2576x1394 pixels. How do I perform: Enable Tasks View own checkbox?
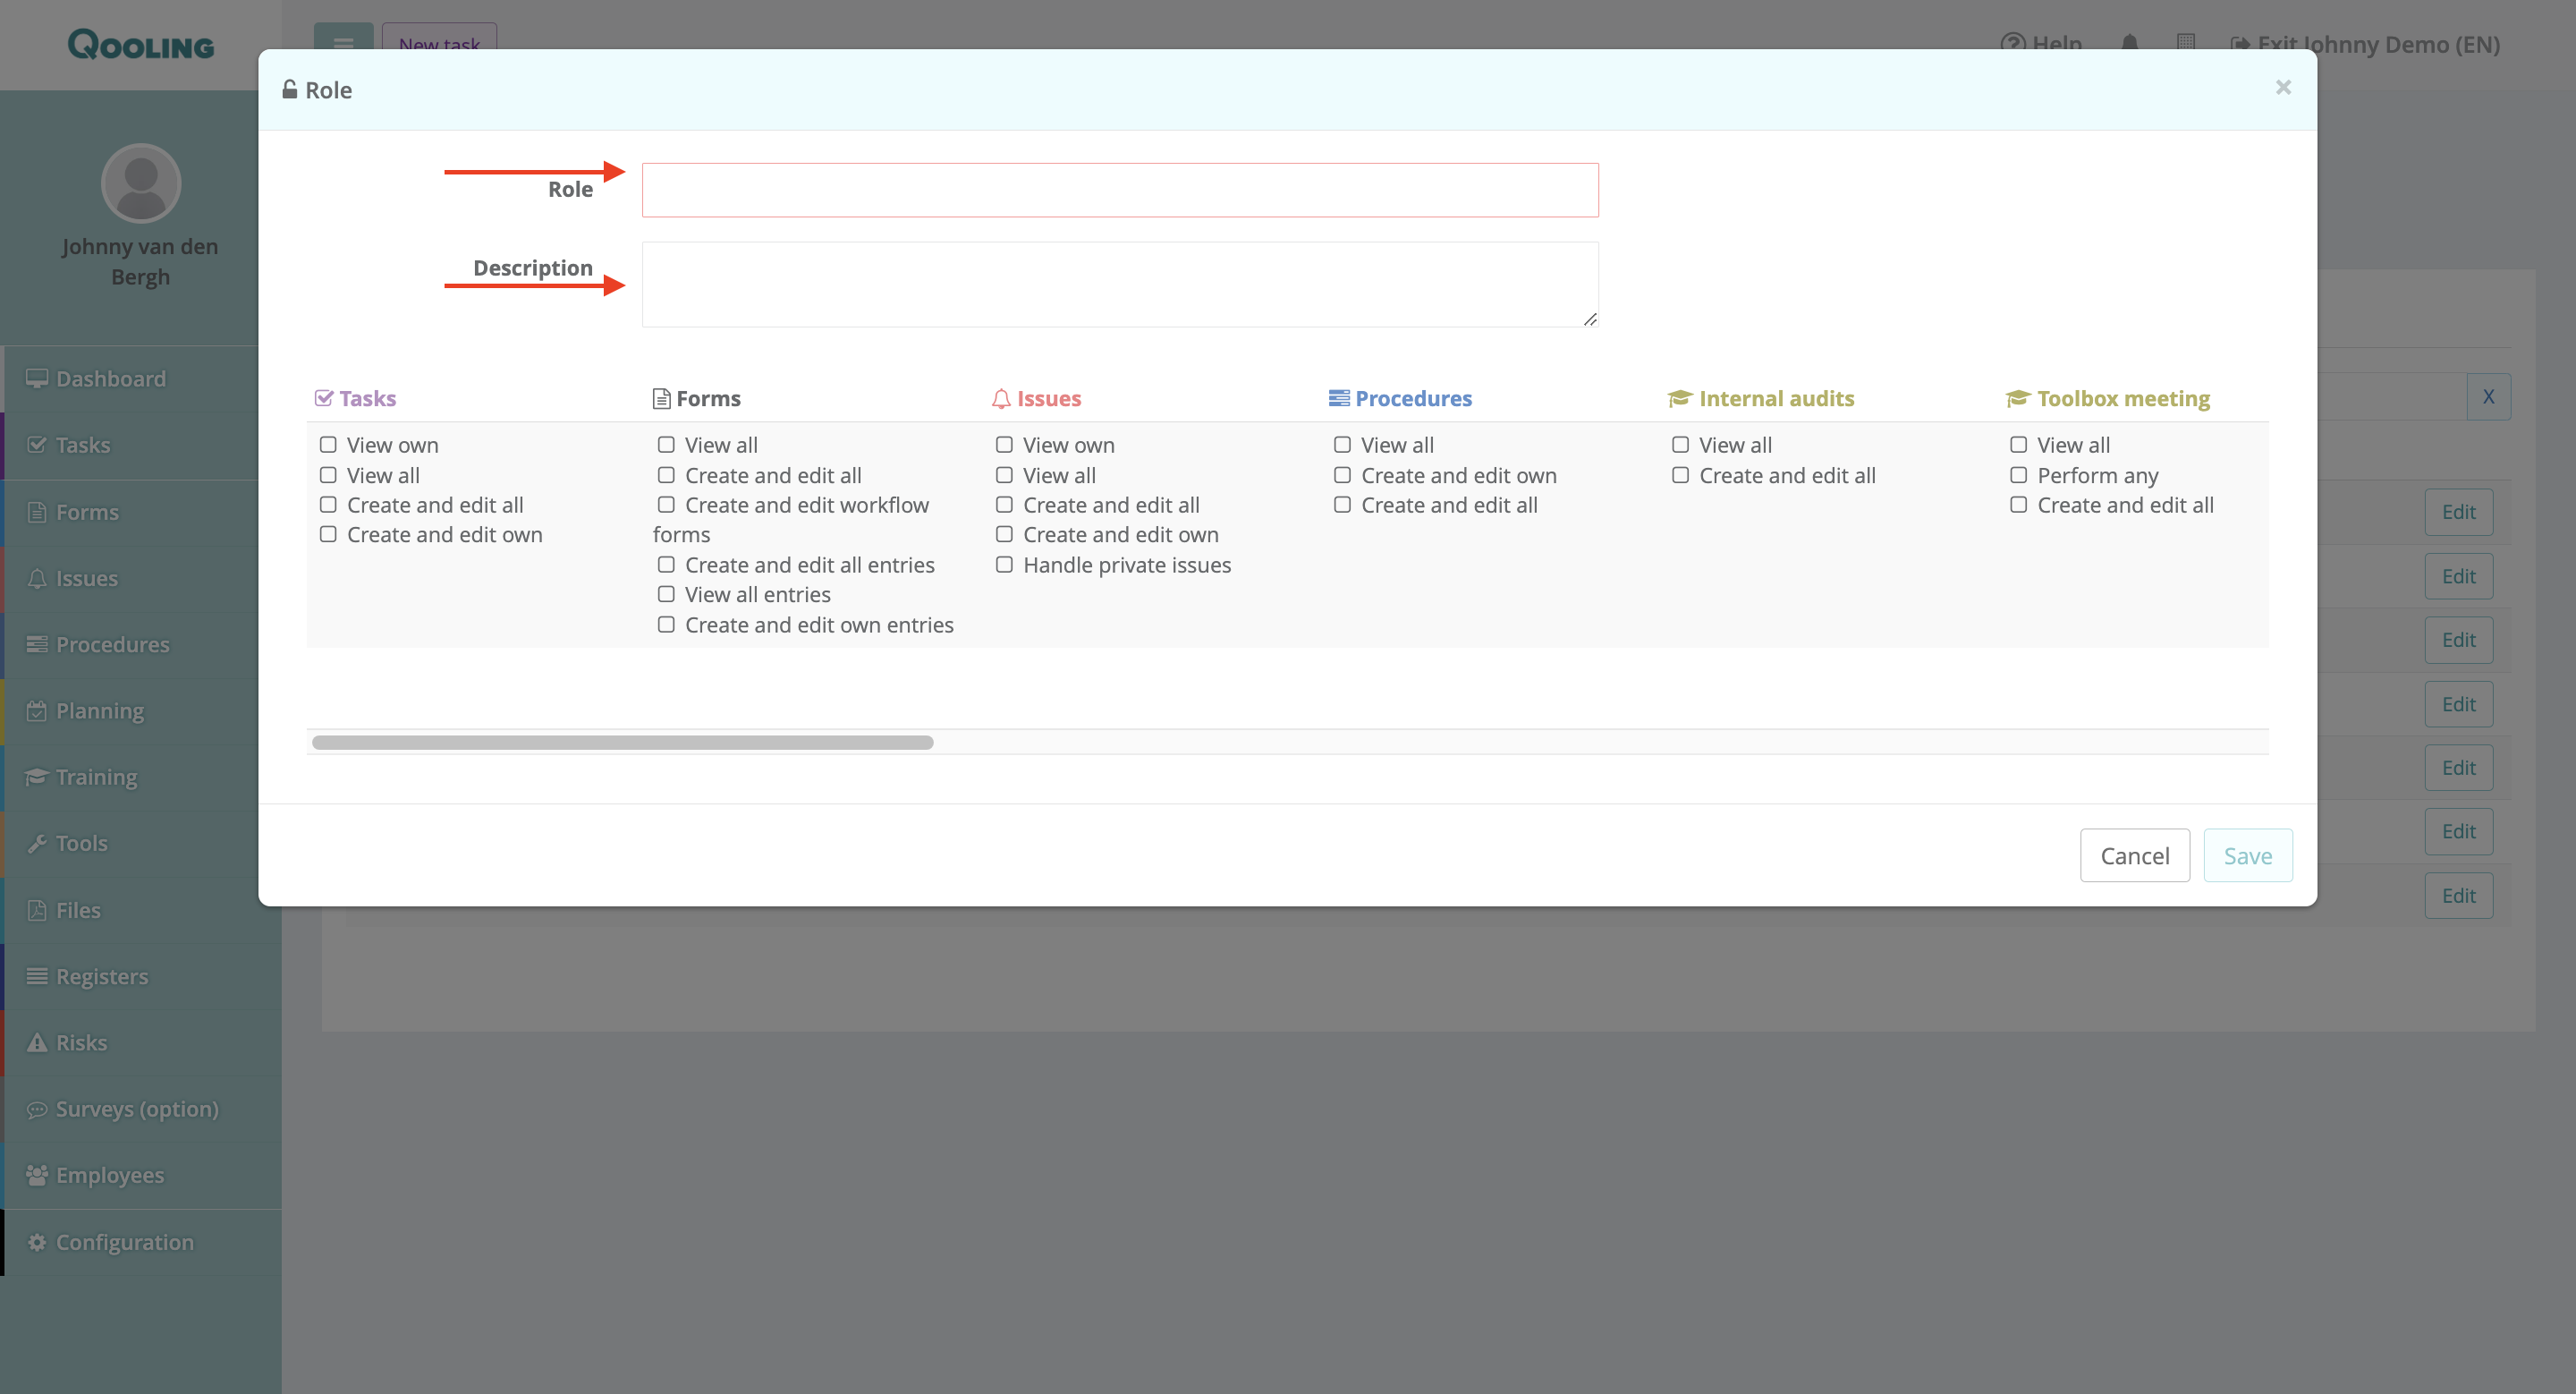click(x=328, y=445)
